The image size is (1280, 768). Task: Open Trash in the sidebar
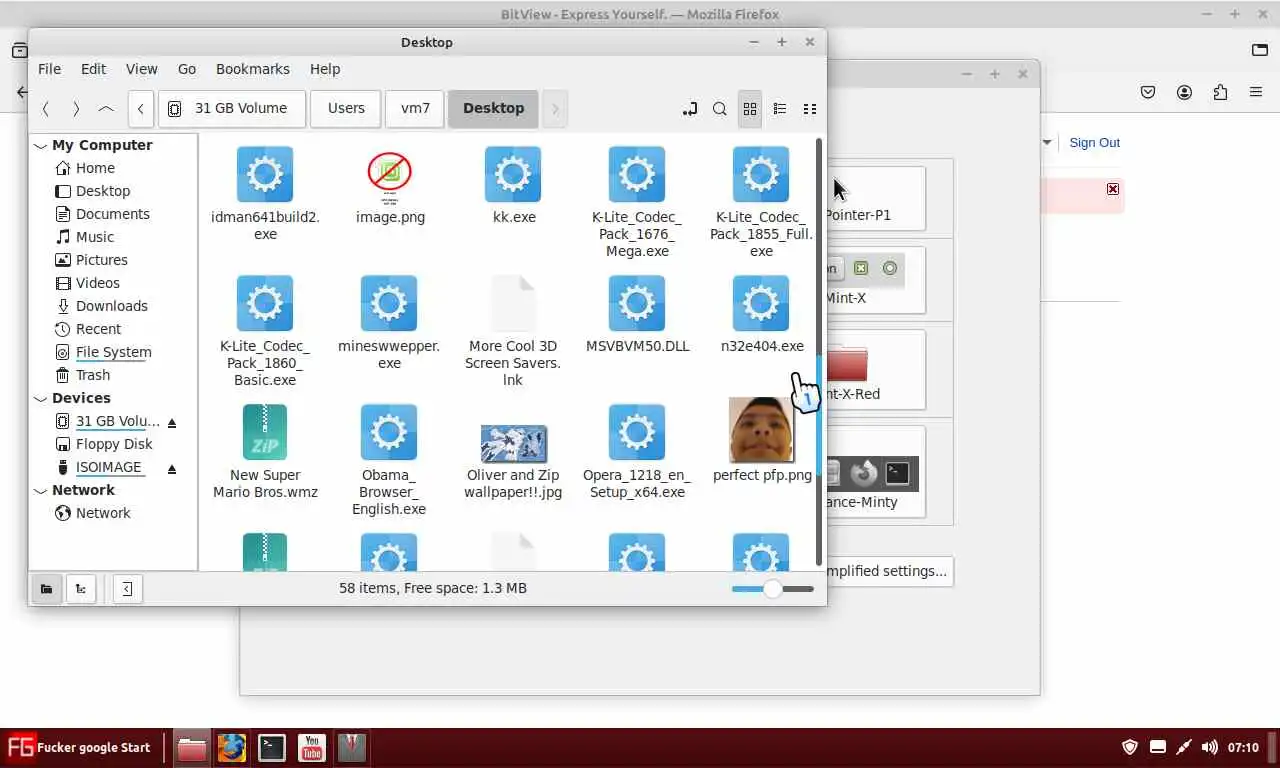coord(93,375)
